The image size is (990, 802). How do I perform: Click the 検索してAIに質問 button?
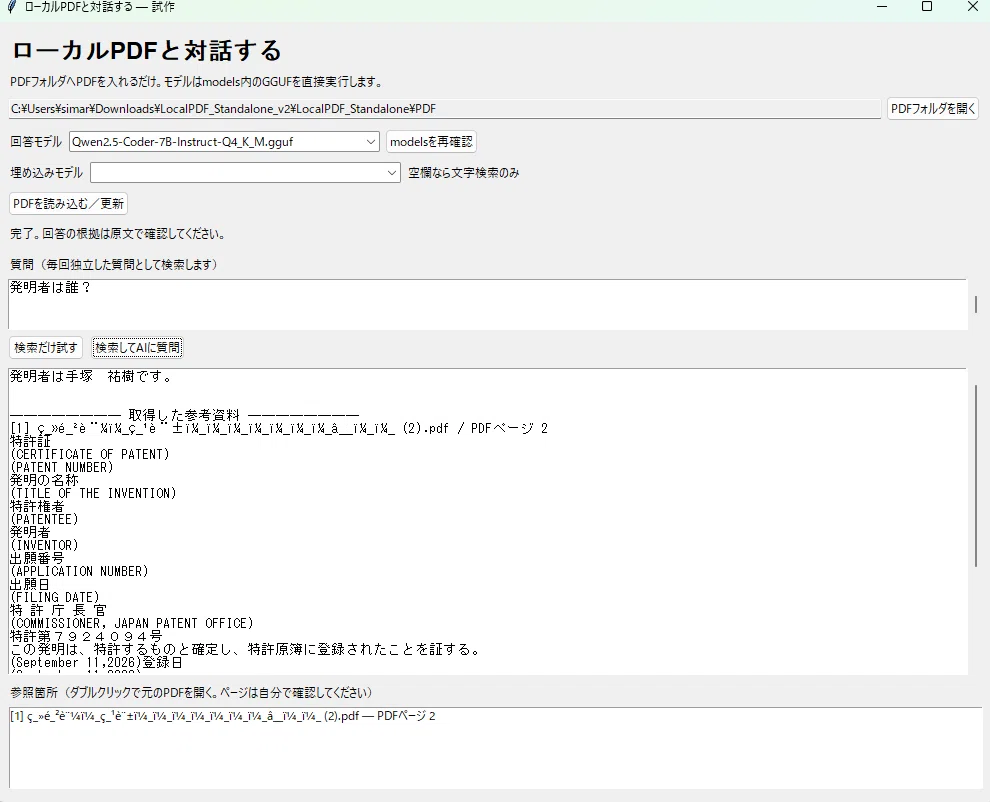tap(137, 348)
